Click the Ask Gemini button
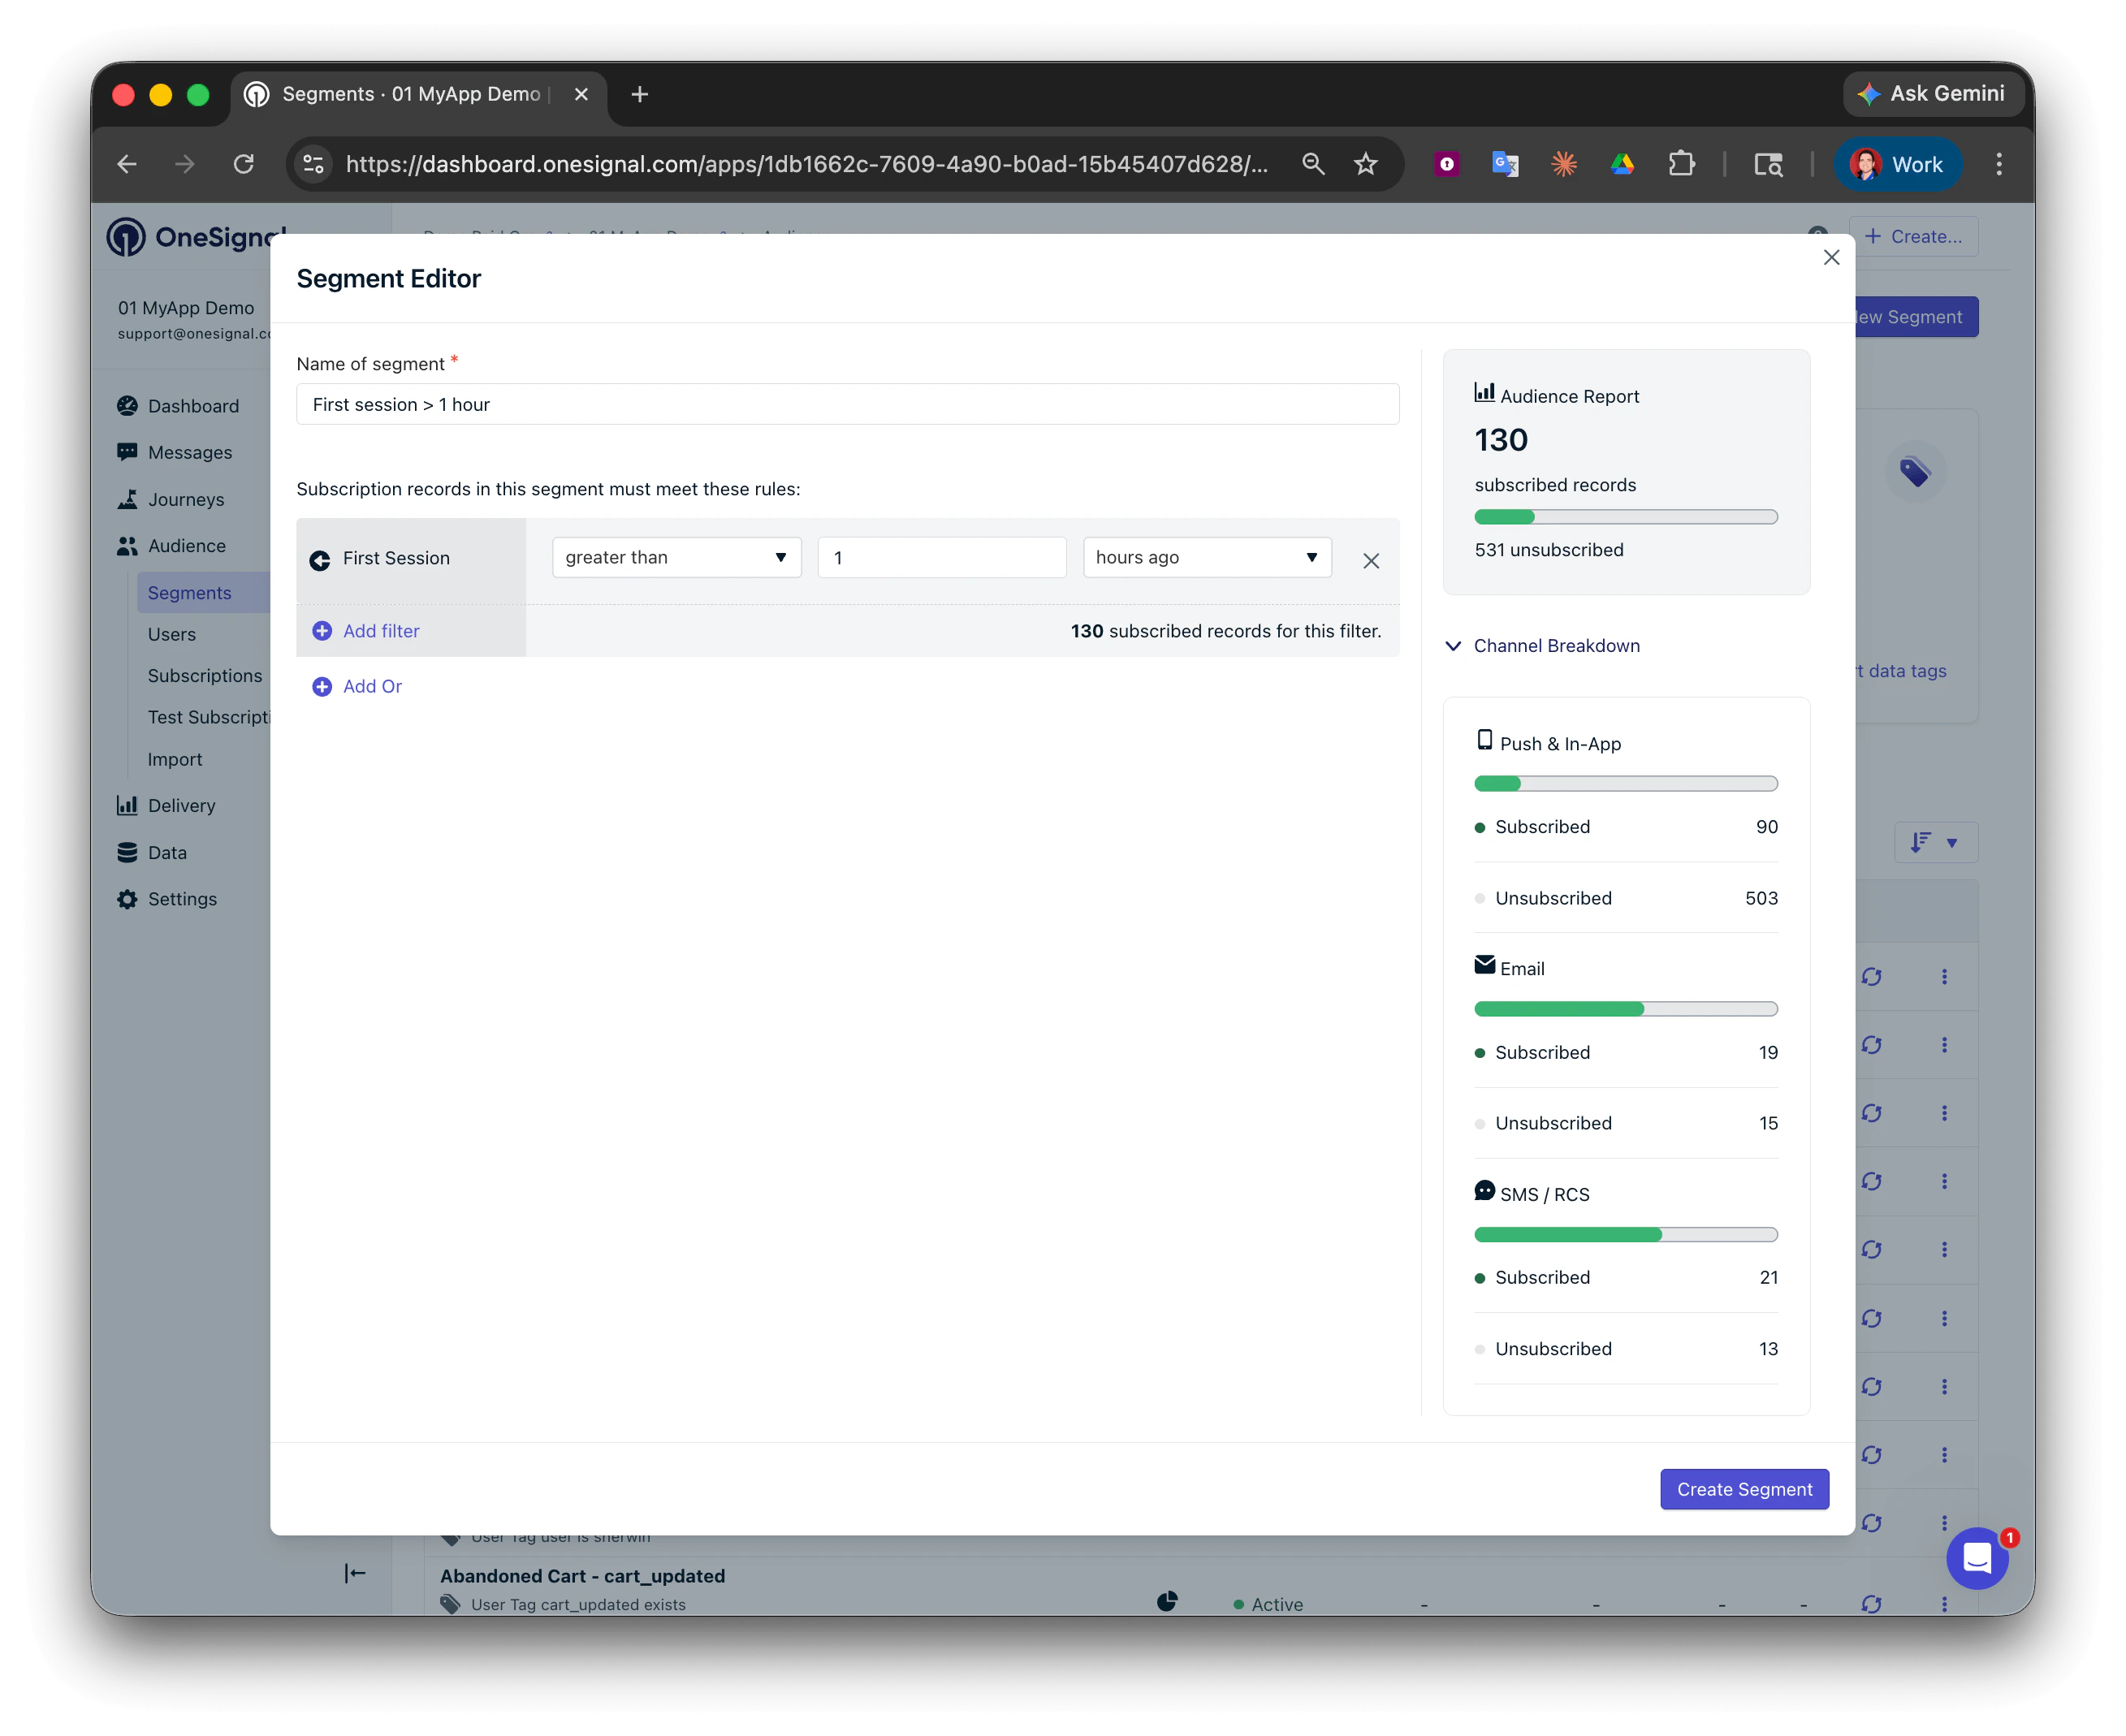Image resolution: width=2126 pixels, height=1736 pixels. coord(1932,94)
